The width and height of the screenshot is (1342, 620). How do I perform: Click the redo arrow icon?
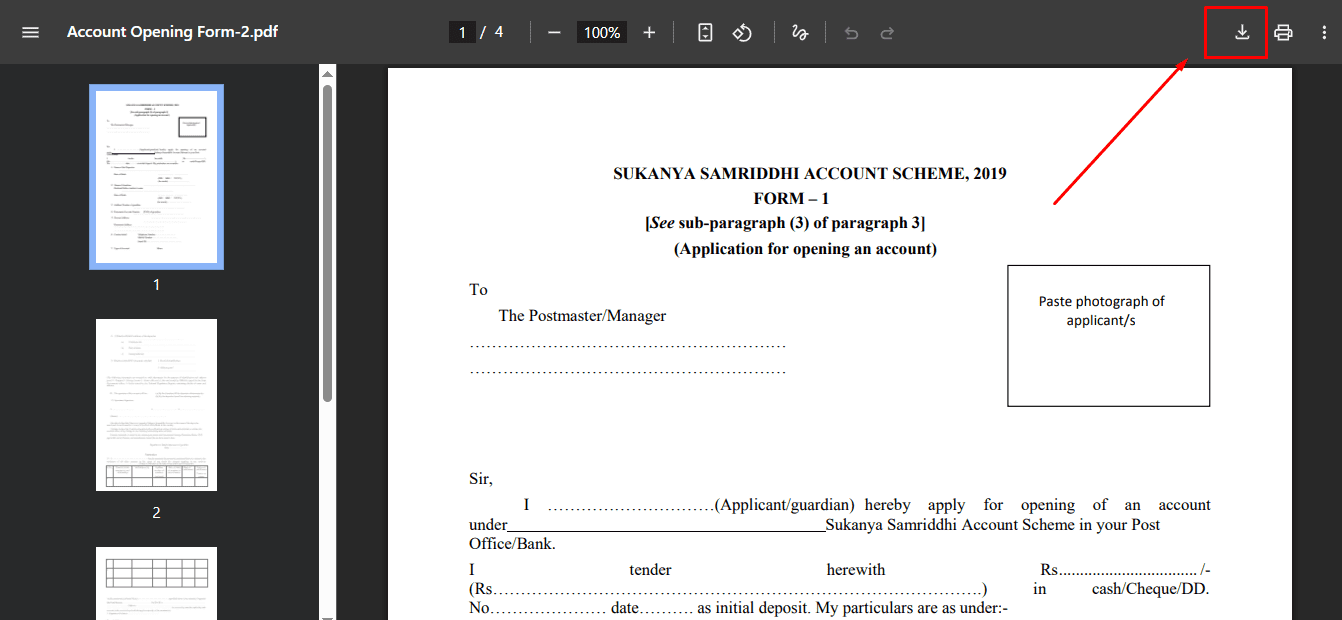887,33
